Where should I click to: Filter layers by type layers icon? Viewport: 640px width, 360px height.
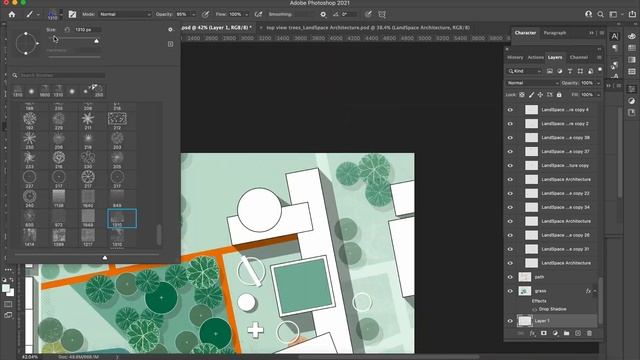[x=570, y=71]
